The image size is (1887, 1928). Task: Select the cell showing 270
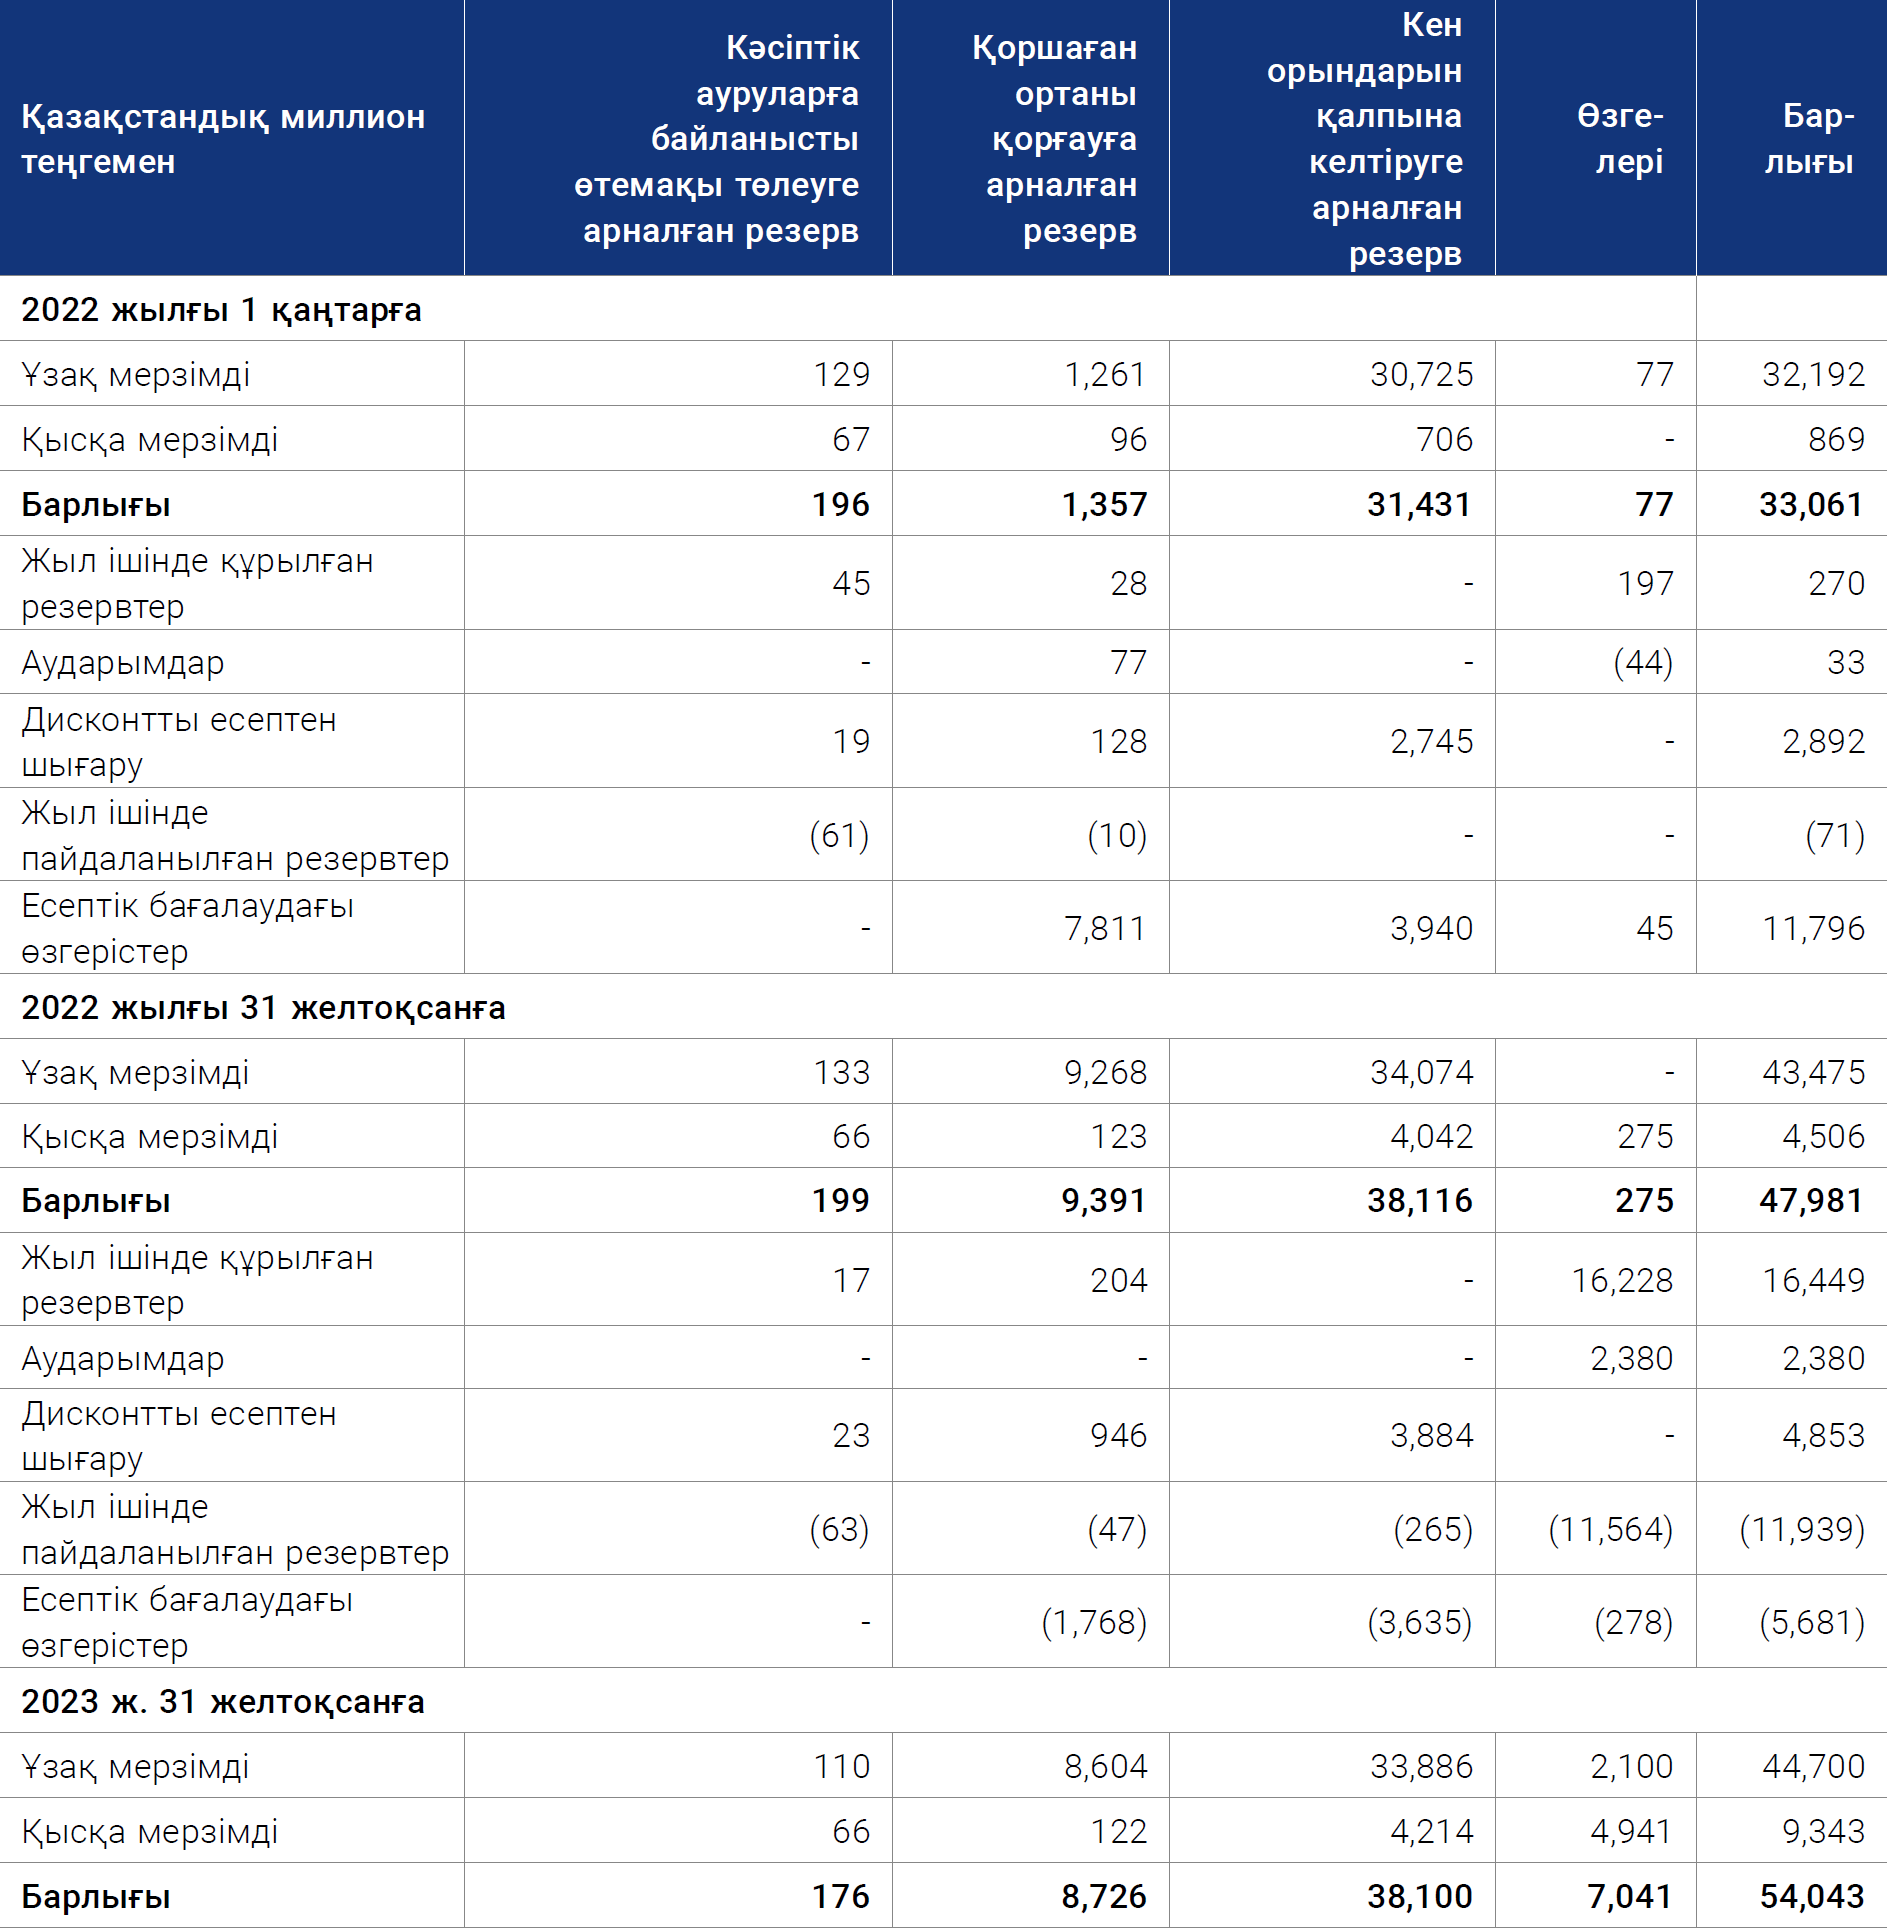(x=1836, y=584)
